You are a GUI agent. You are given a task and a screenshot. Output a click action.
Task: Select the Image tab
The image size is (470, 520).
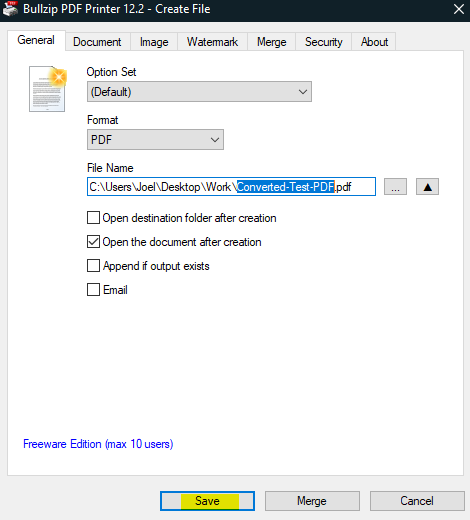point(154,42)
